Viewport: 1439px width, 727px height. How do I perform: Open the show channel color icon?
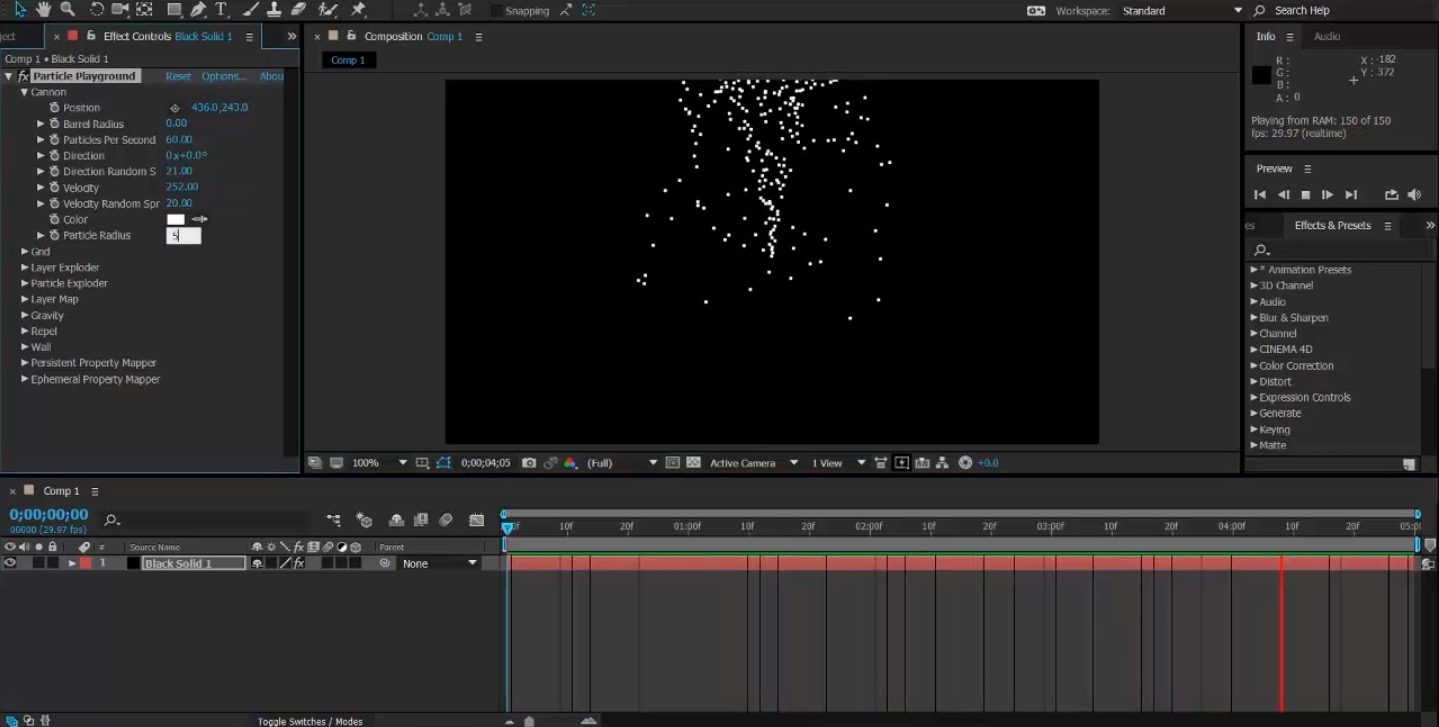click(570, 463)
